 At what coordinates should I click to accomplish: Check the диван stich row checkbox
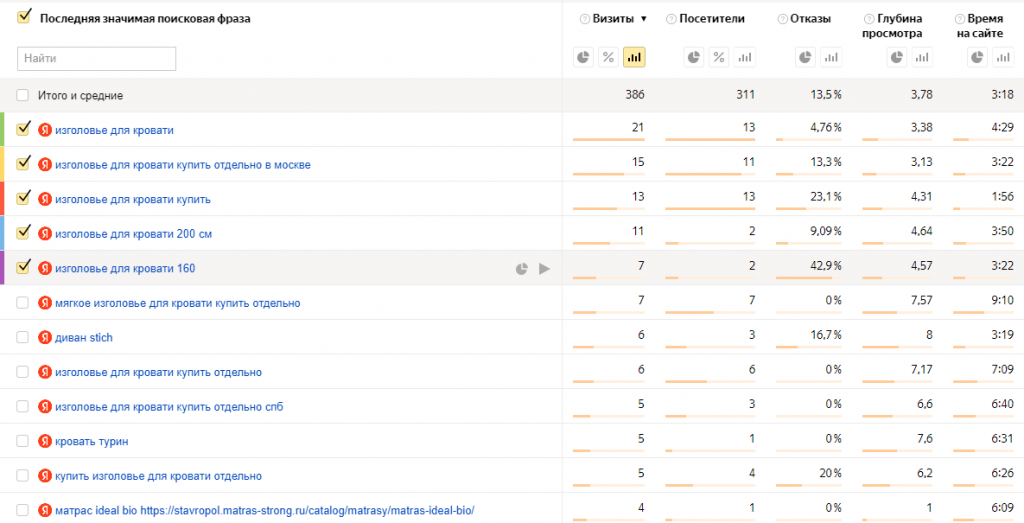[23, 338]
